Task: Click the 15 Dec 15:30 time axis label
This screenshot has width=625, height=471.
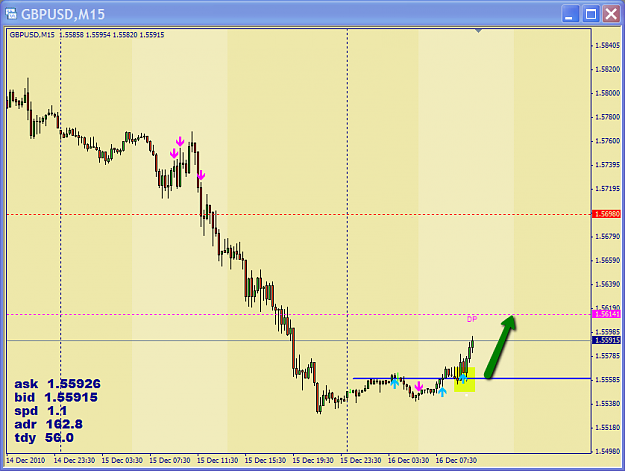Action: click(x=265, y=460)
